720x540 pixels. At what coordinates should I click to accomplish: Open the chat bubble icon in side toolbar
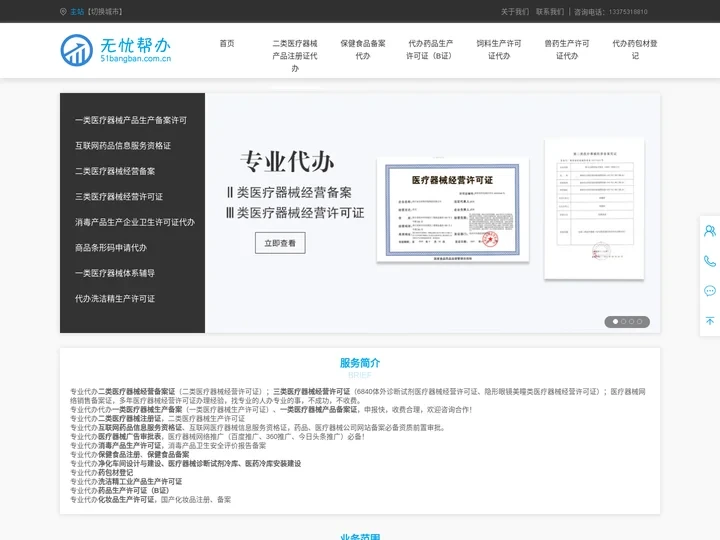(x=710, y=291)
